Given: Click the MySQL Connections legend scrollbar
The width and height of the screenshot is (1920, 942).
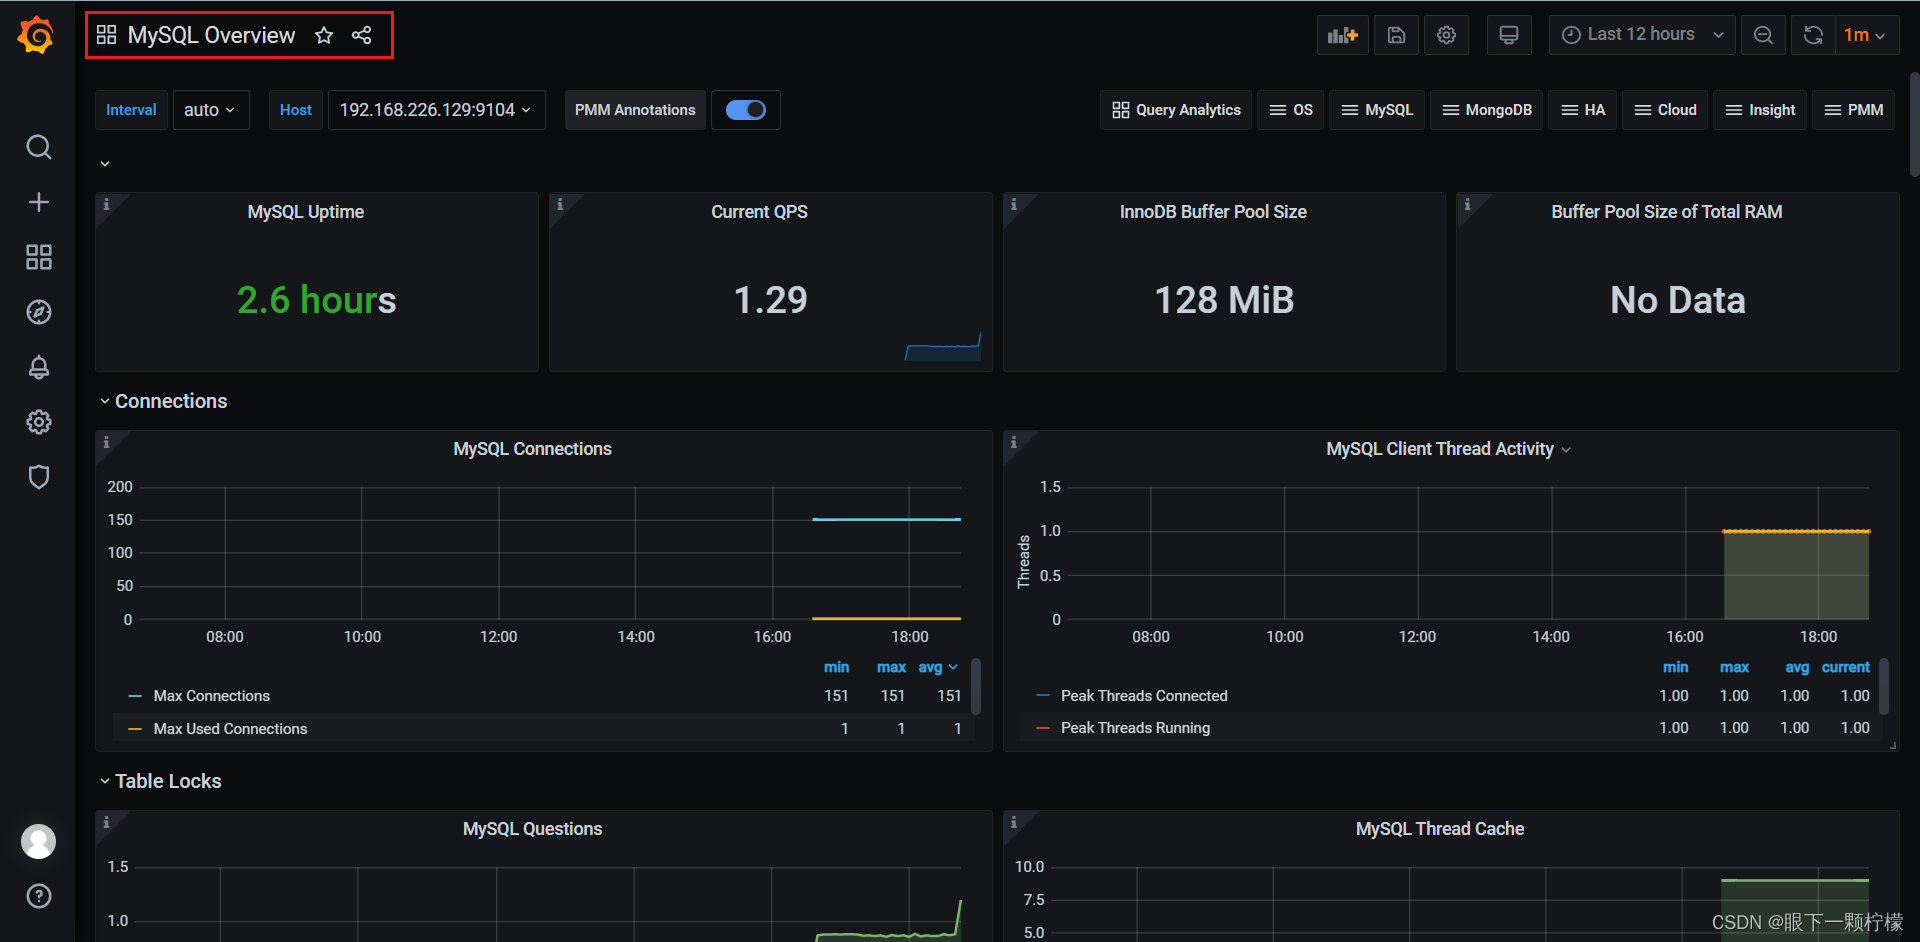Looking at the screenshot, I should pyautogui.click(x=976, y=686).
